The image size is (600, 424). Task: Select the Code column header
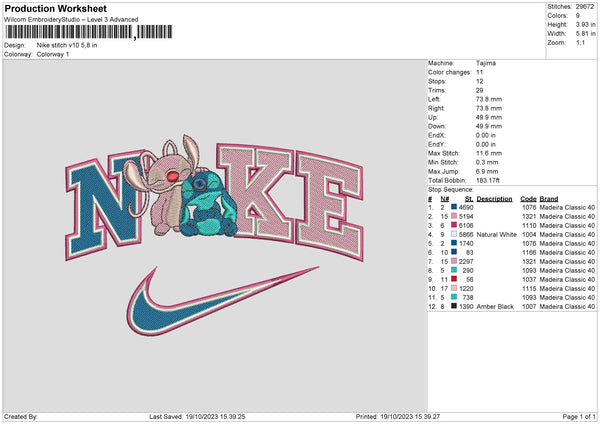coord(528,199)
